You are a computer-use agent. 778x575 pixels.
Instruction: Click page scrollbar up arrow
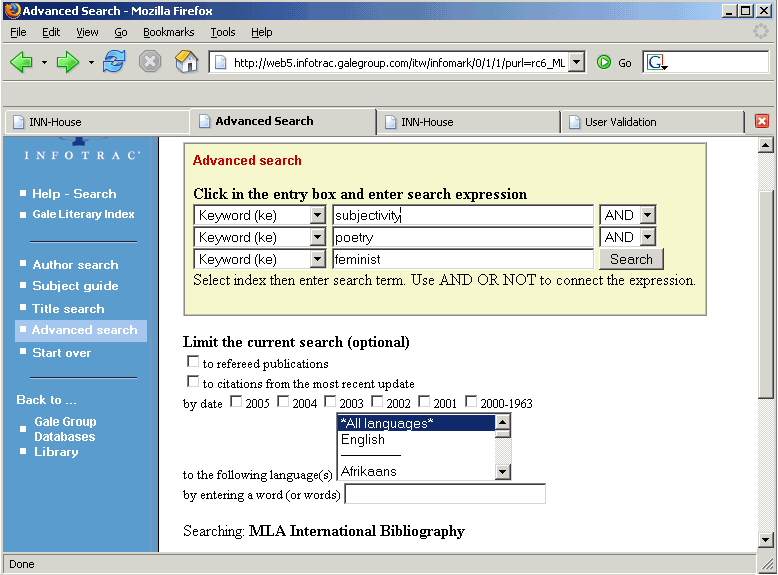(765, 145)
